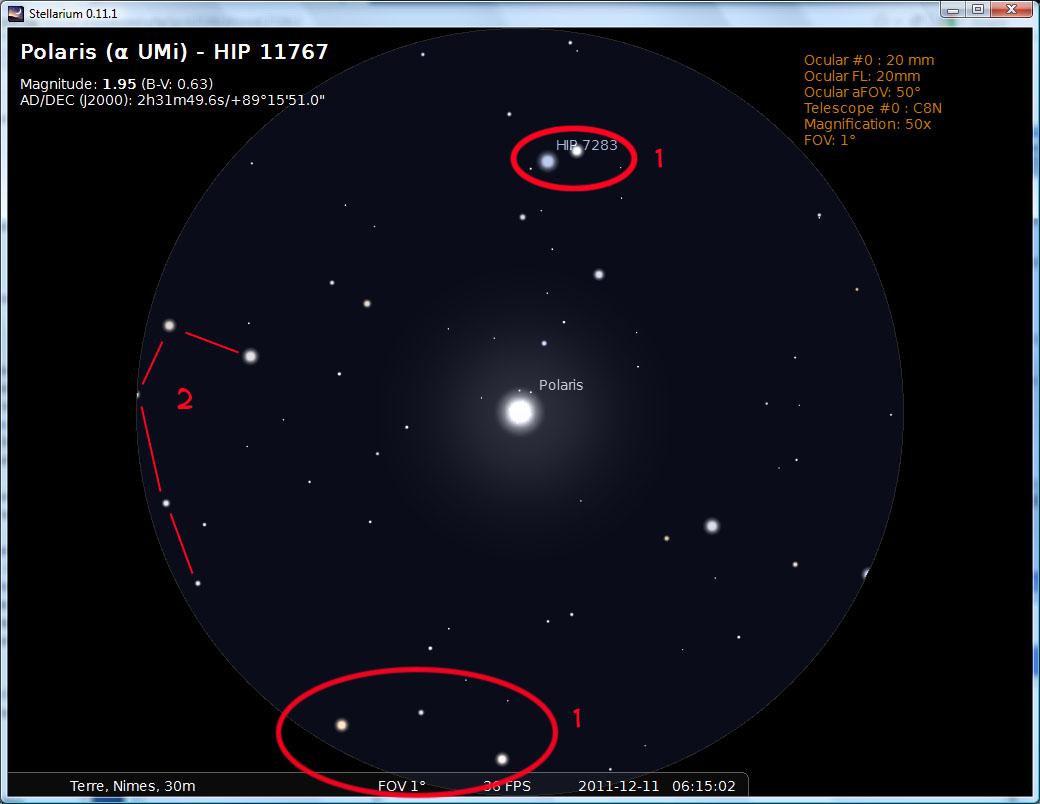Click the 'Ocular FL: 20mm' text

coord(862,76)
